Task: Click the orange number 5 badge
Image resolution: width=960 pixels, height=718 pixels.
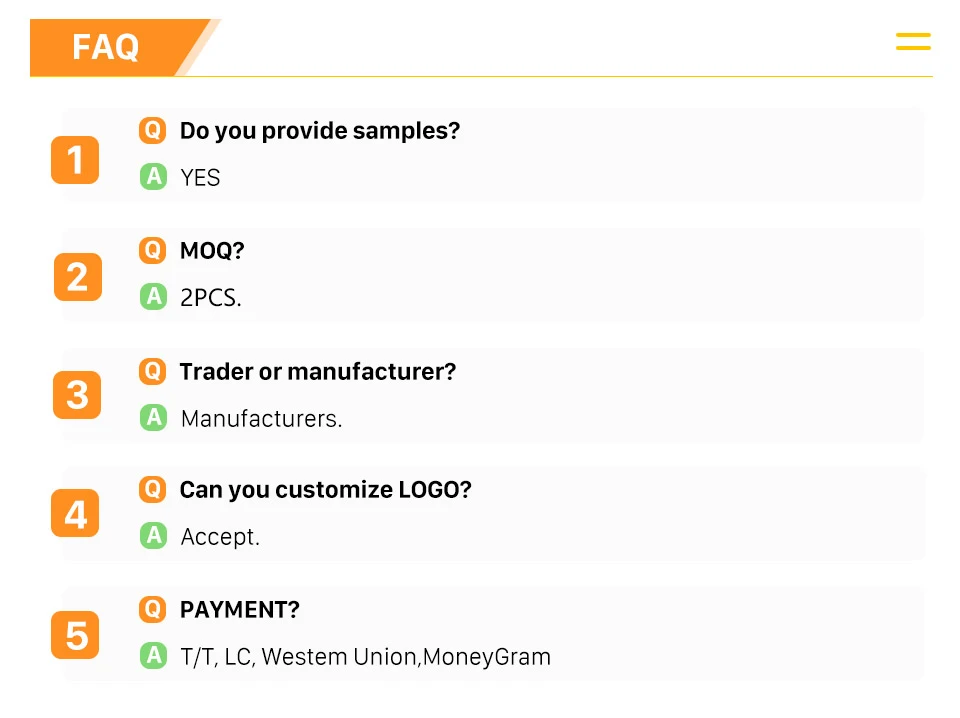Action: [x=75, y=635]
